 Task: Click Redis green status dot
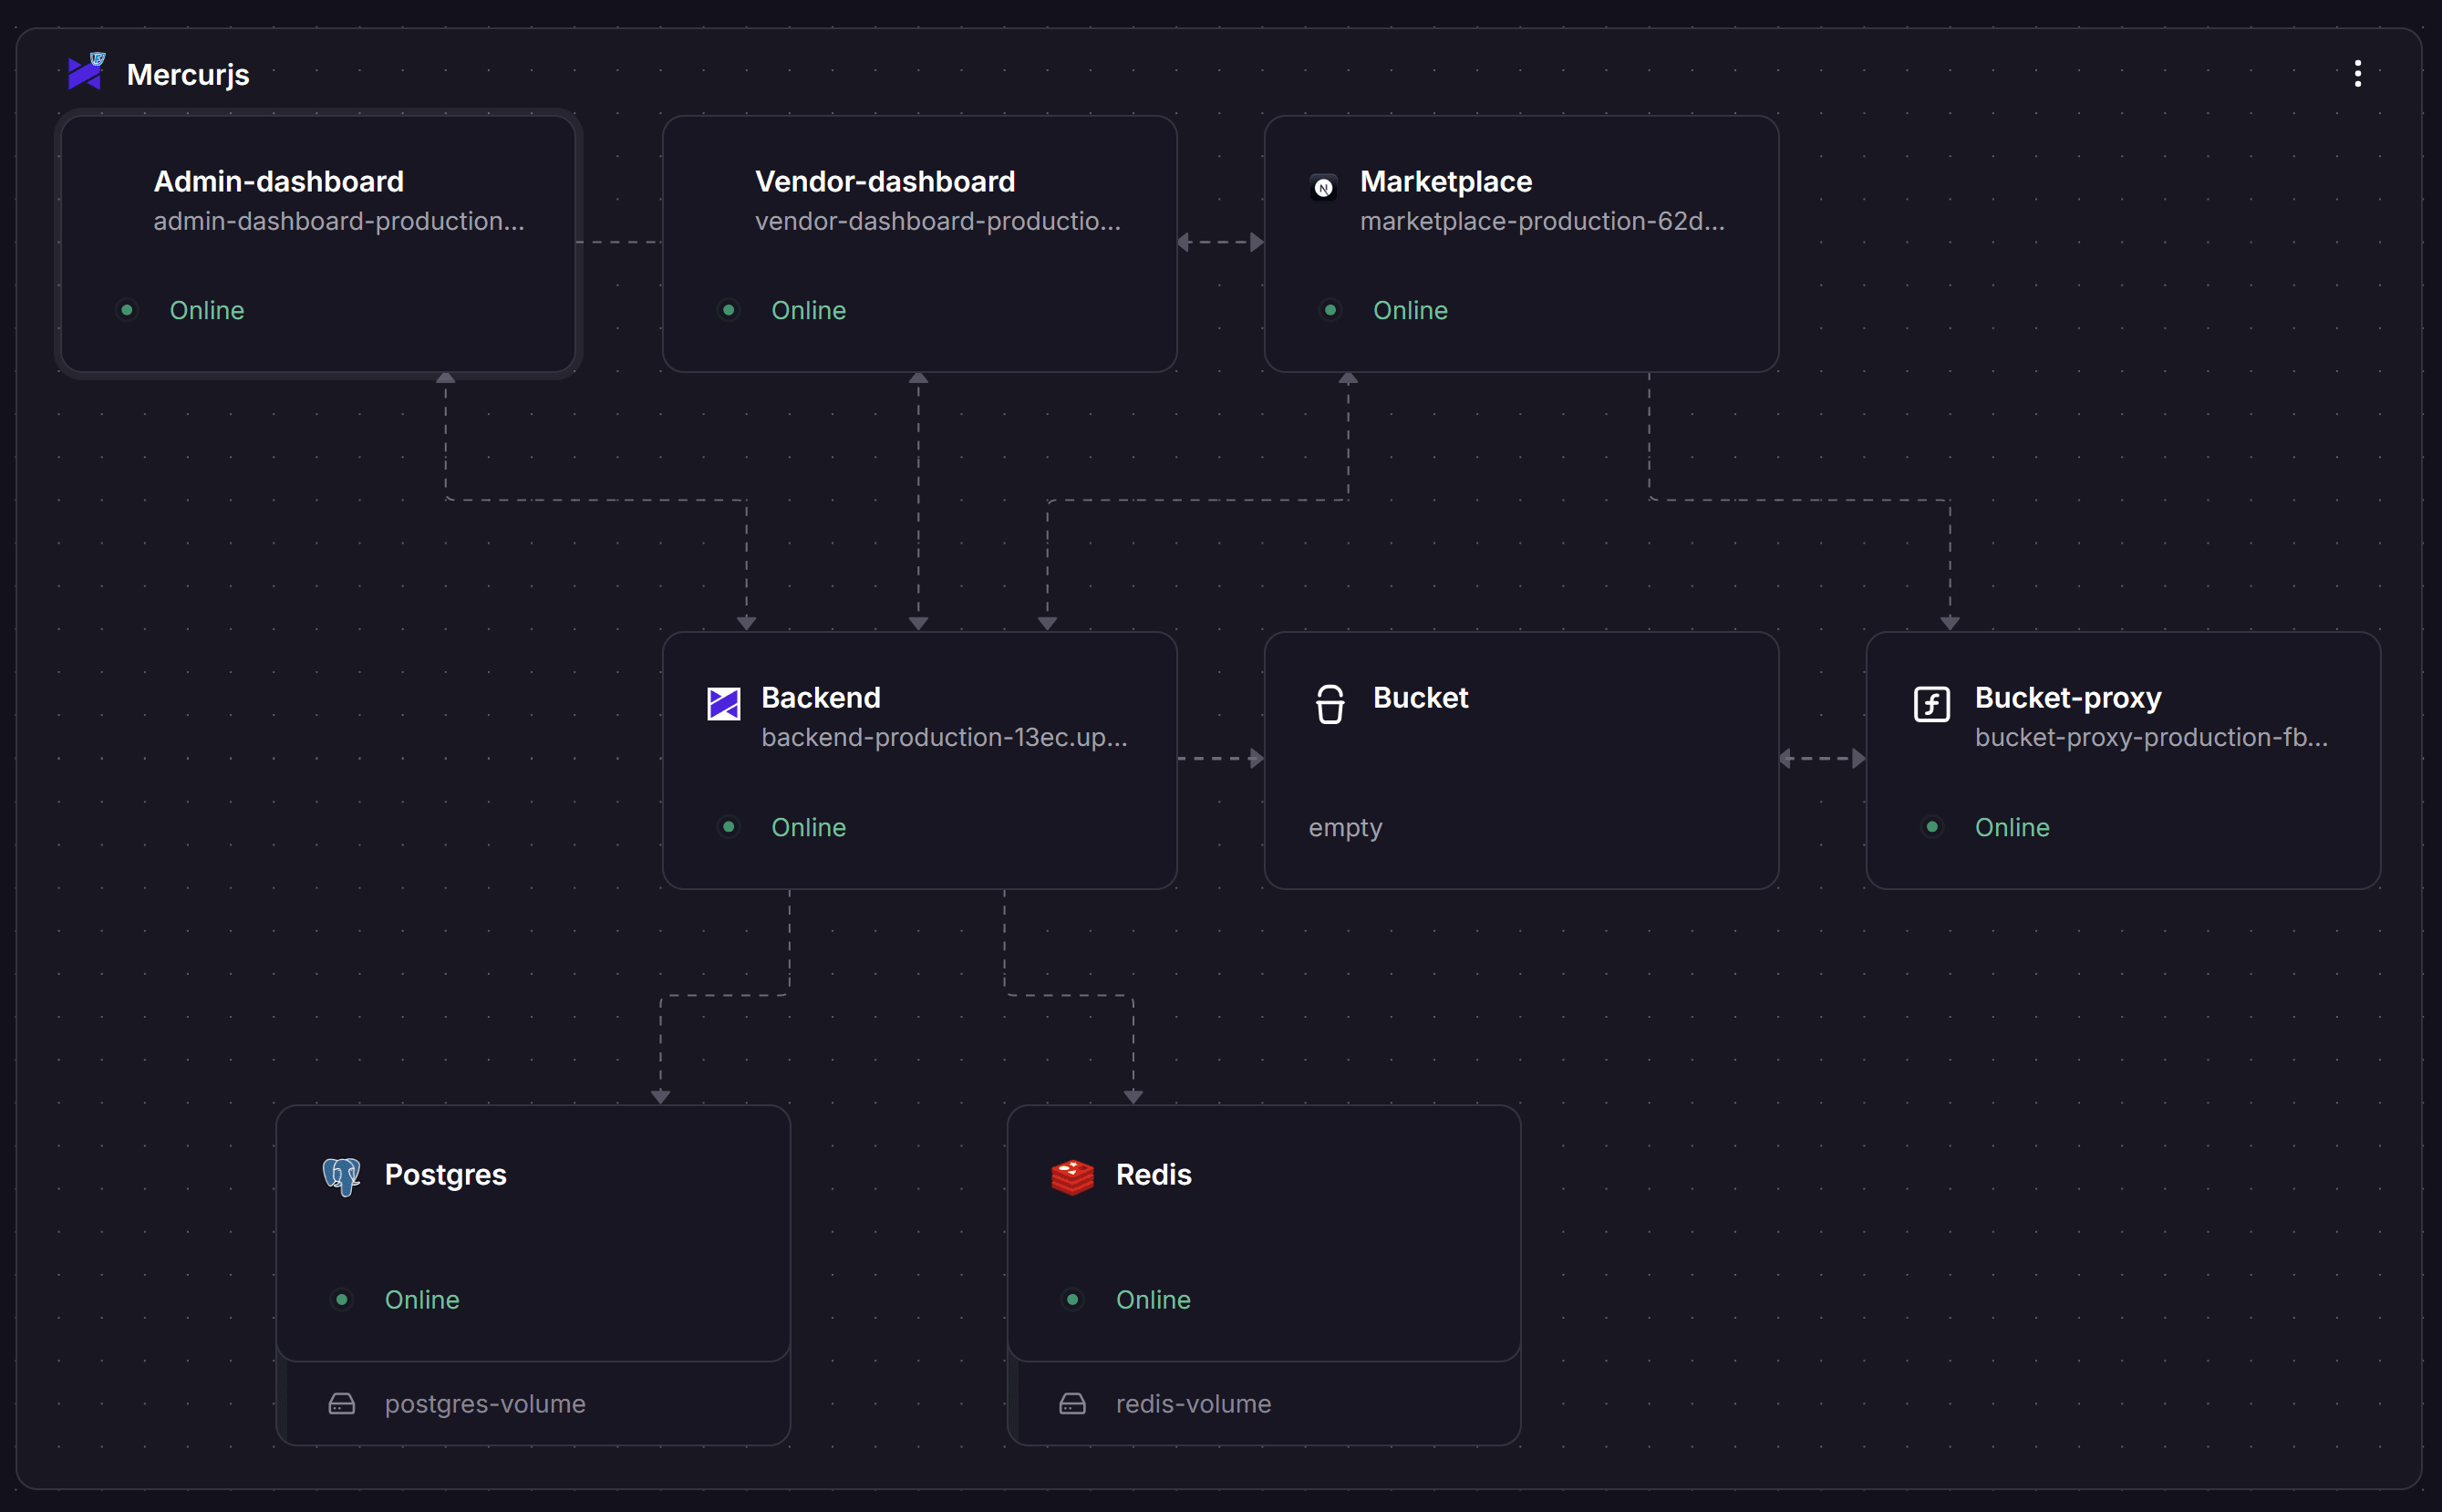pyautogui.click(x=1072, y=1299)
